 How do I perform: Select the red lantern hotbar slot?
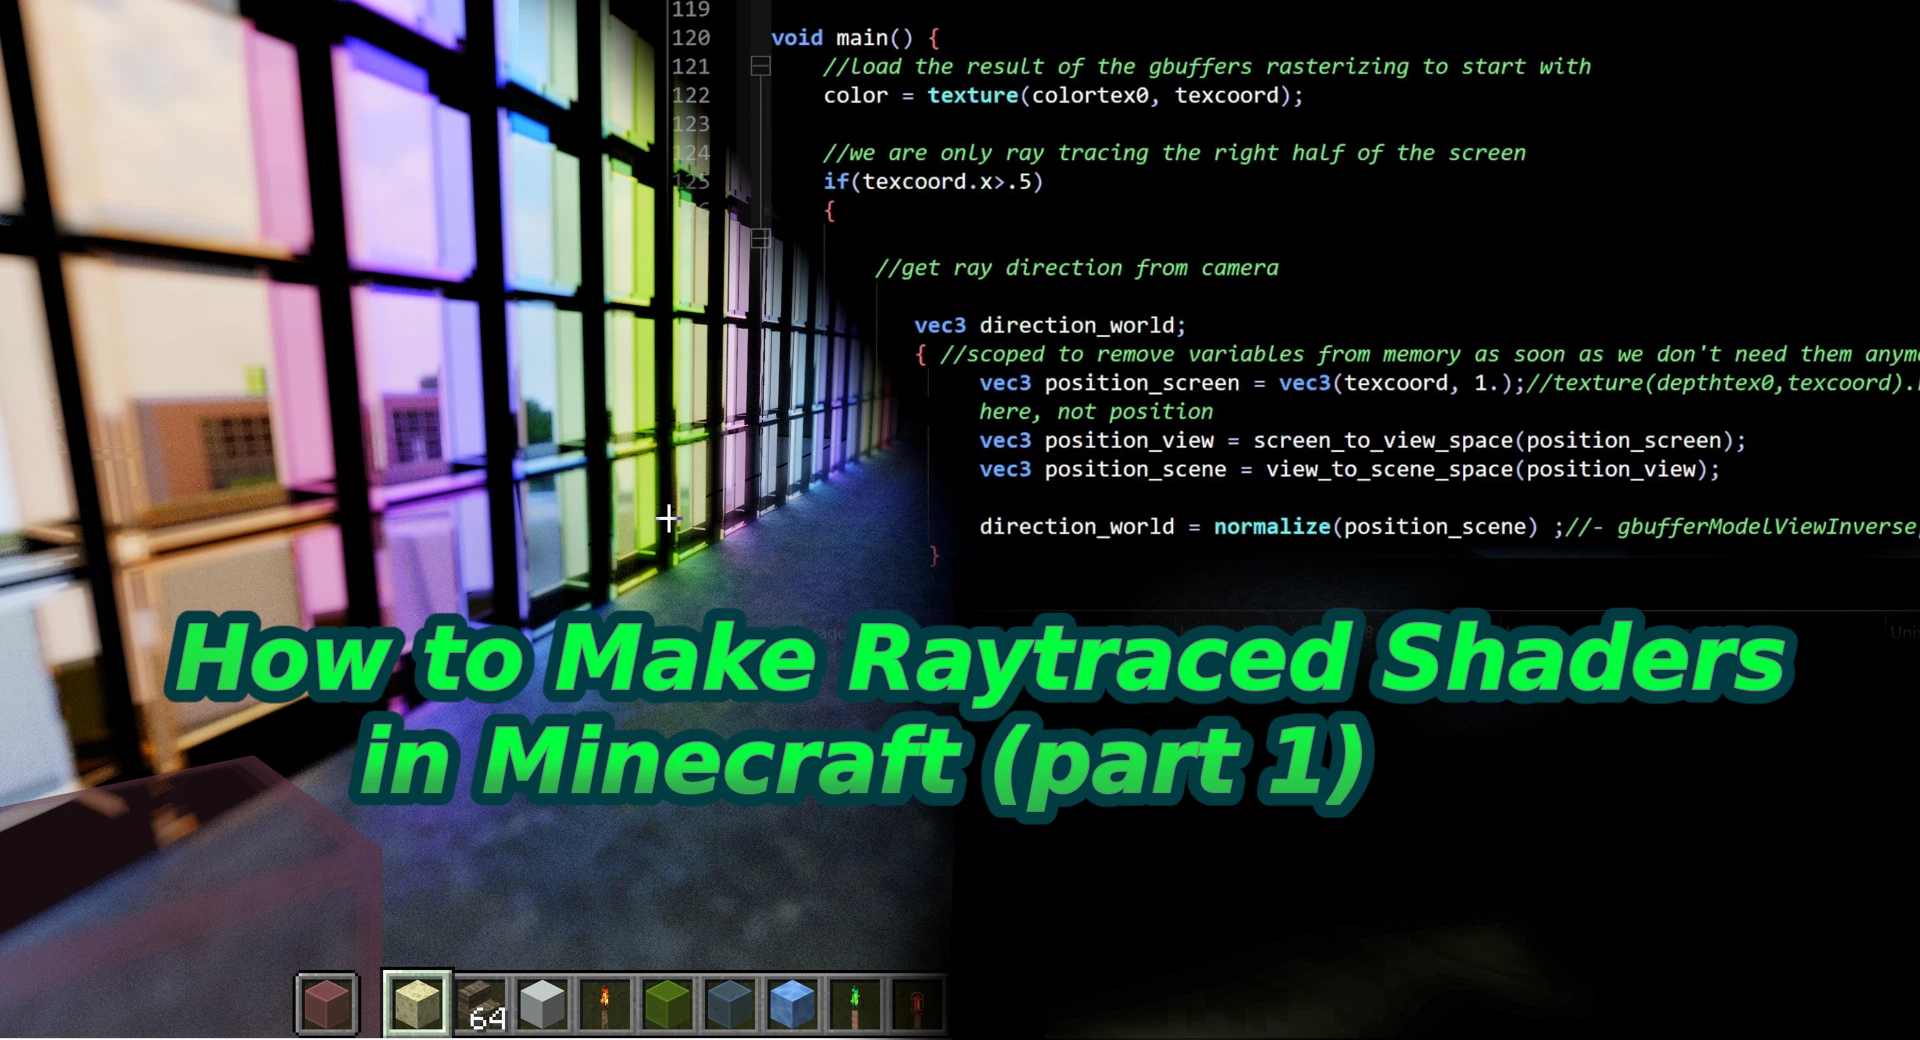click(x=917, y=1003)
